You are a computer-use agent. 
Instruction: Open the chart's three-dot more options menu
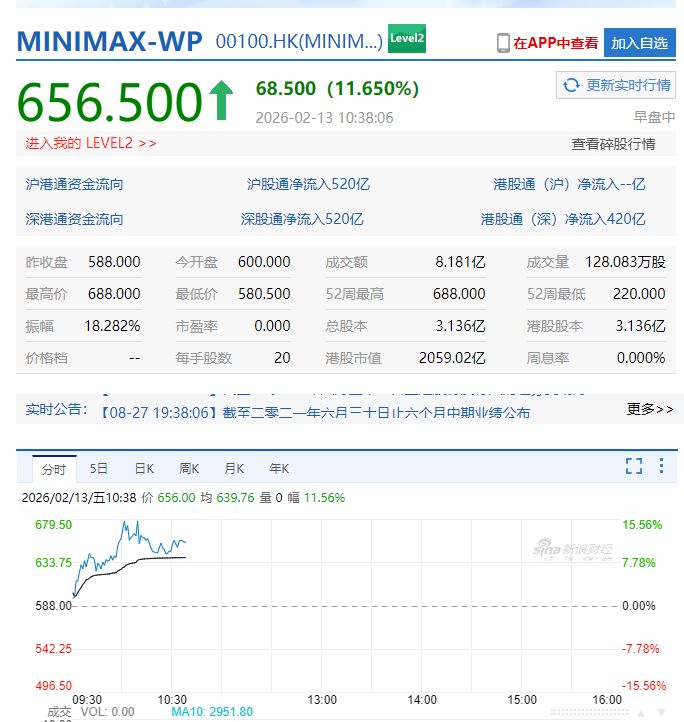click(x=661, y=466)
